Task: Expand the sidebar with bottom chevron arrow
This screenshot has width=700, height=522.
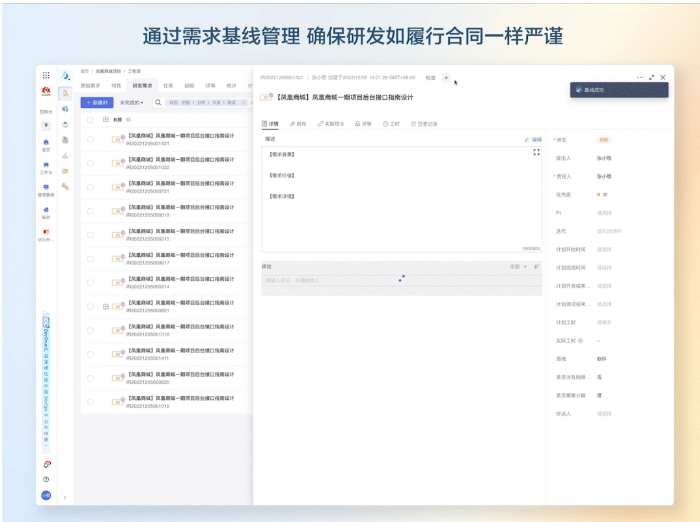Action: coord(65,497)
